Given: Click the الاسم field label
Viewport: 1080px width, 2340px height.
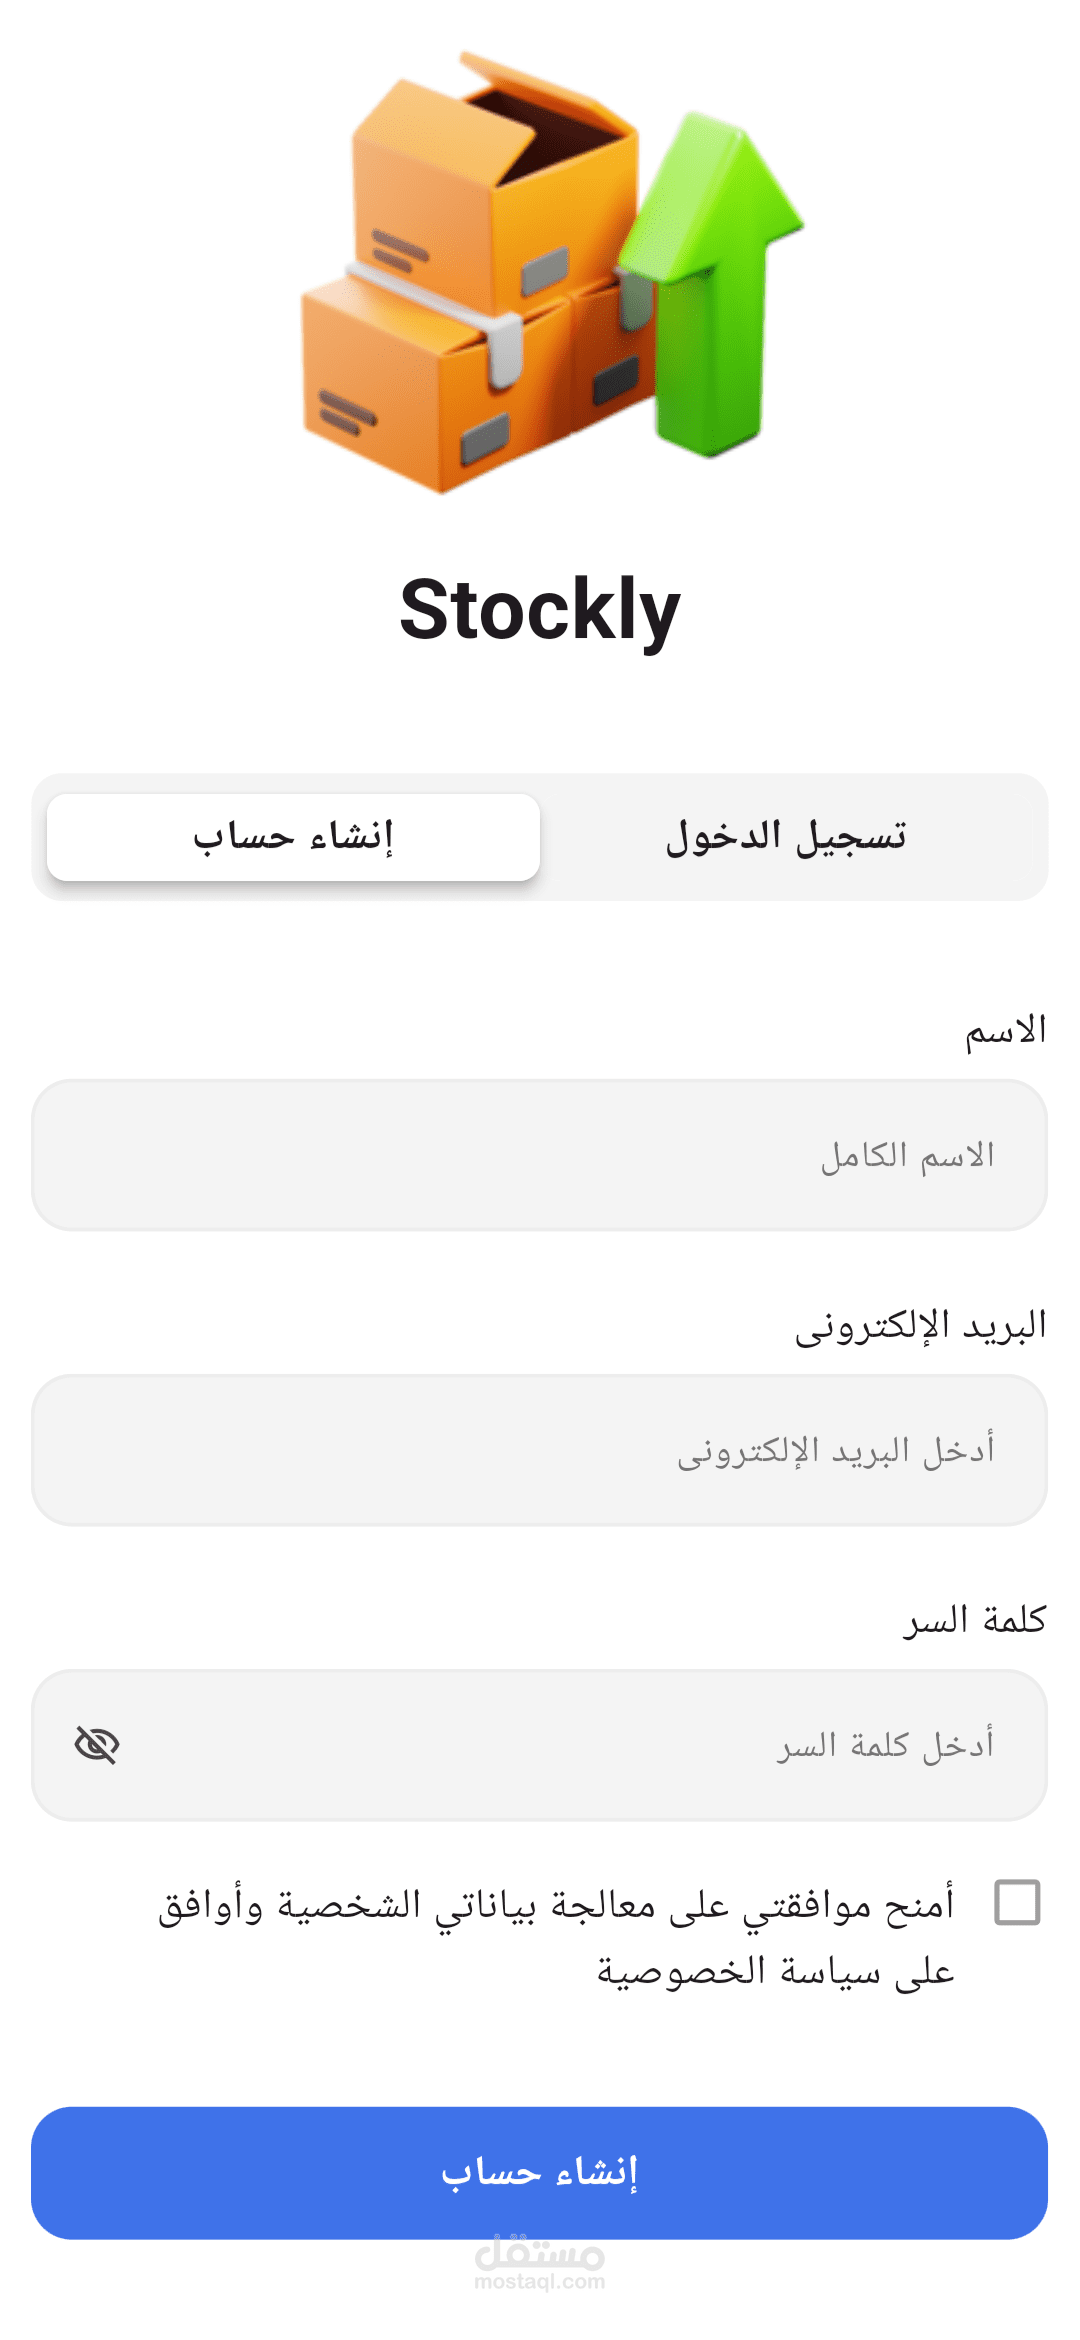Looking at the screenshot, I should pos(1005,1031).
